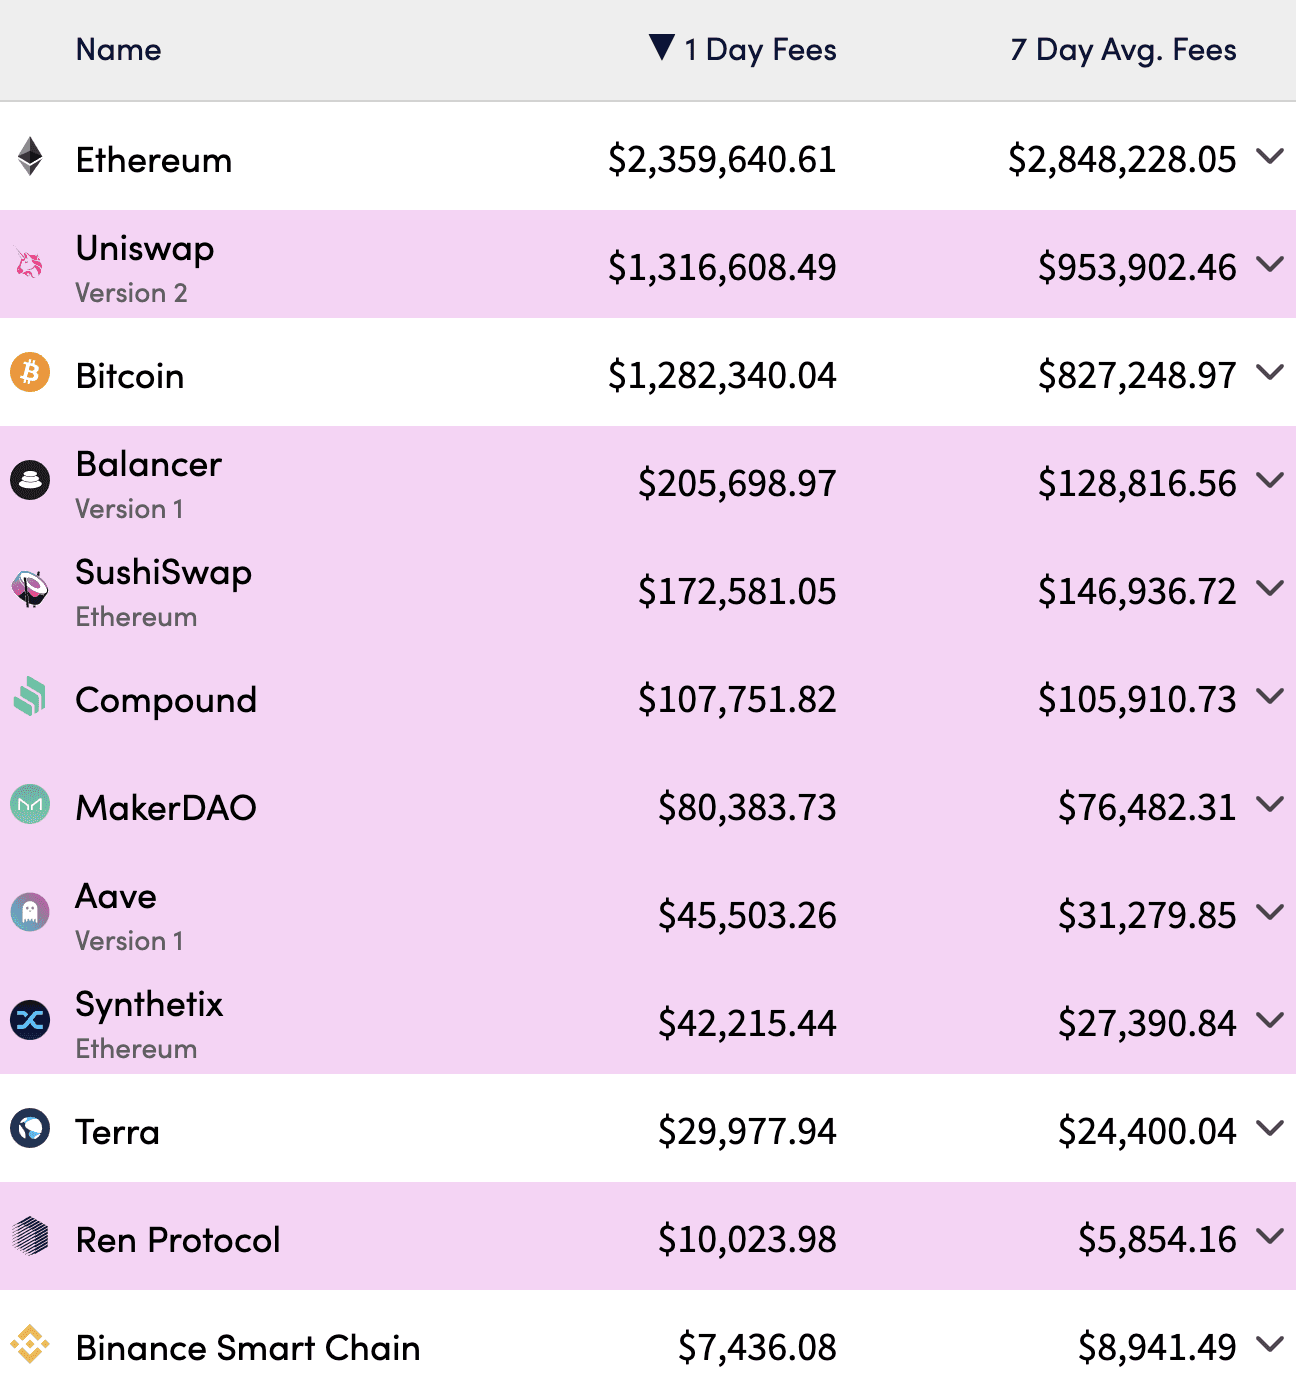
Task: Click the pink Uniswap unicorn icon
Action: point(30,264)
